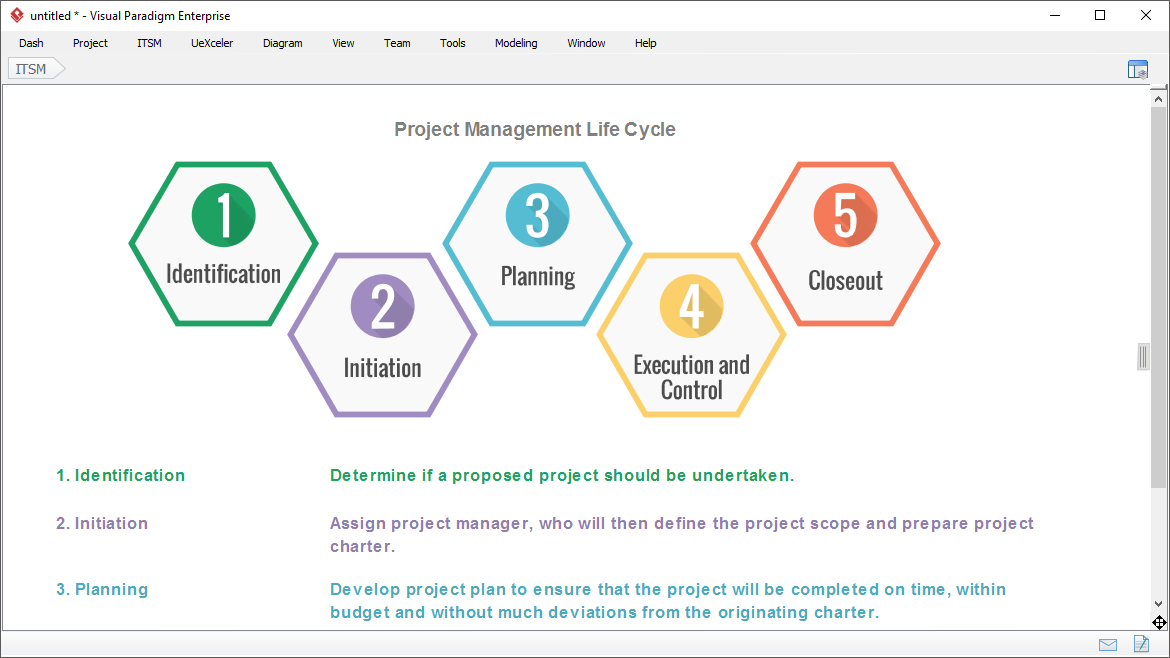Open the Tools menu
This screenshot has height=658, width=1170.
coord(452,43)
